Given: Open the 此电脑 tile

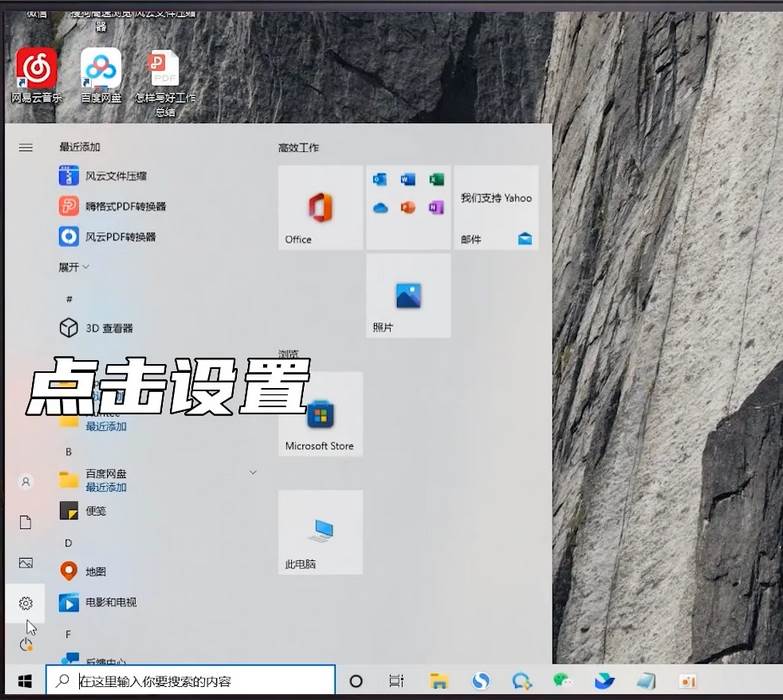Looking at the screenshot, I should tap(320, 532).
